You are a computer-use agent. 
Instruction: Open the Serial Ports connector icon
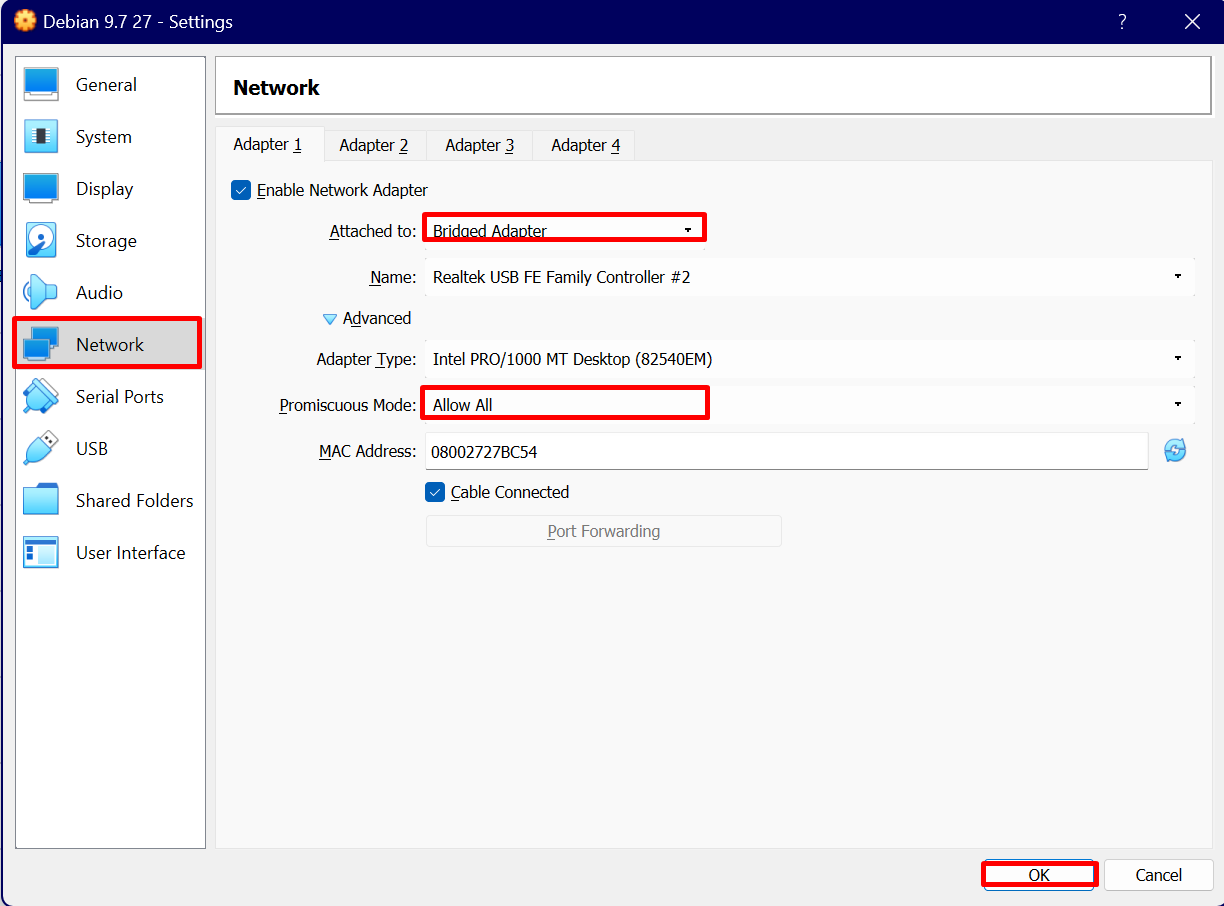pos(41,397)
